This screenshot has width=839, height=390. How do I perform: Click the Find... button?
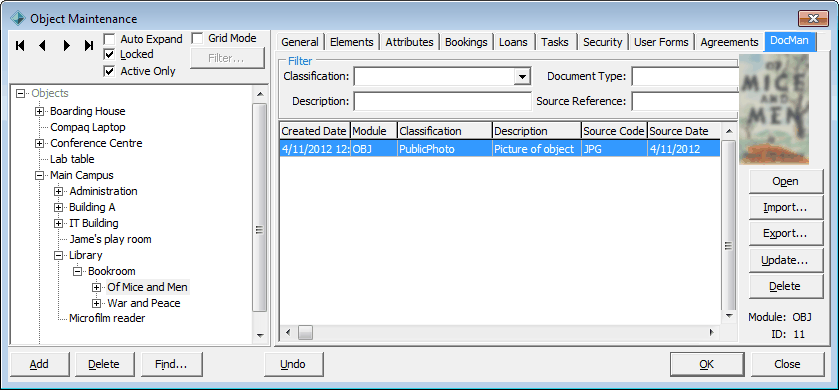point(171,364)
